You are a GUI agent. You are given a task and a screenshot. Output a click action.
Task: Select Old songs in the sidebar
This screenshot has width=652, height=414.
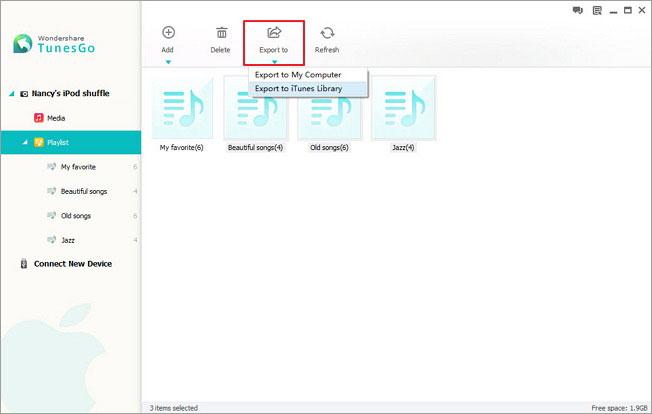coord(74,215)
